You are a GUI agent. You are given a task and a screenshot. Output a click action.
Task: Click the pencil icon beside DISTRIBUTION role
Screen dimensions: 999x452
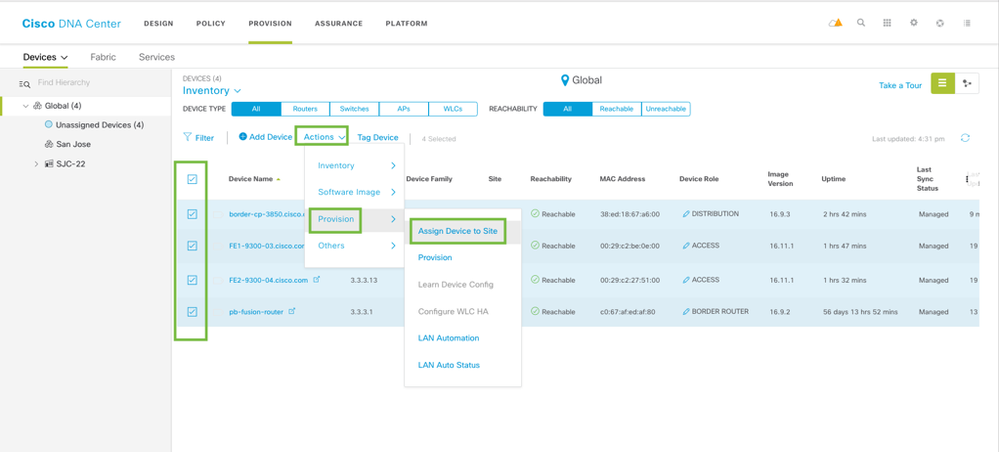[686, 214]
